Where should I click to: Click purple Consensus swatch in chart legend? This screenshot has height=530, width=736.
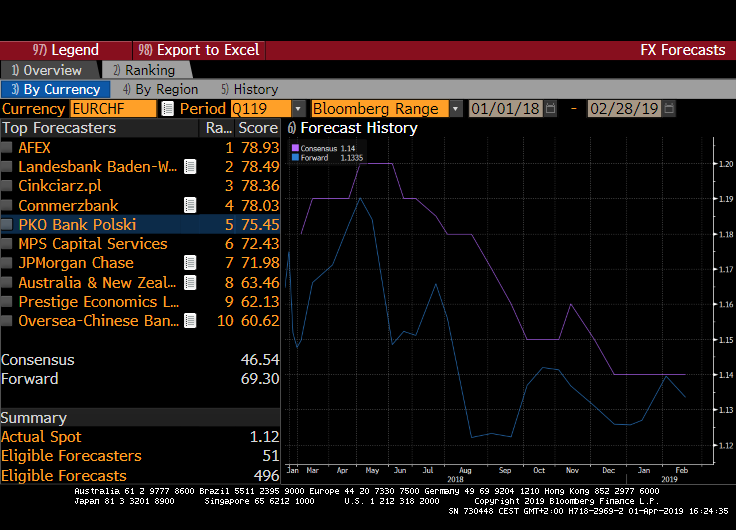pyautogui.click(x=295, y=148)
